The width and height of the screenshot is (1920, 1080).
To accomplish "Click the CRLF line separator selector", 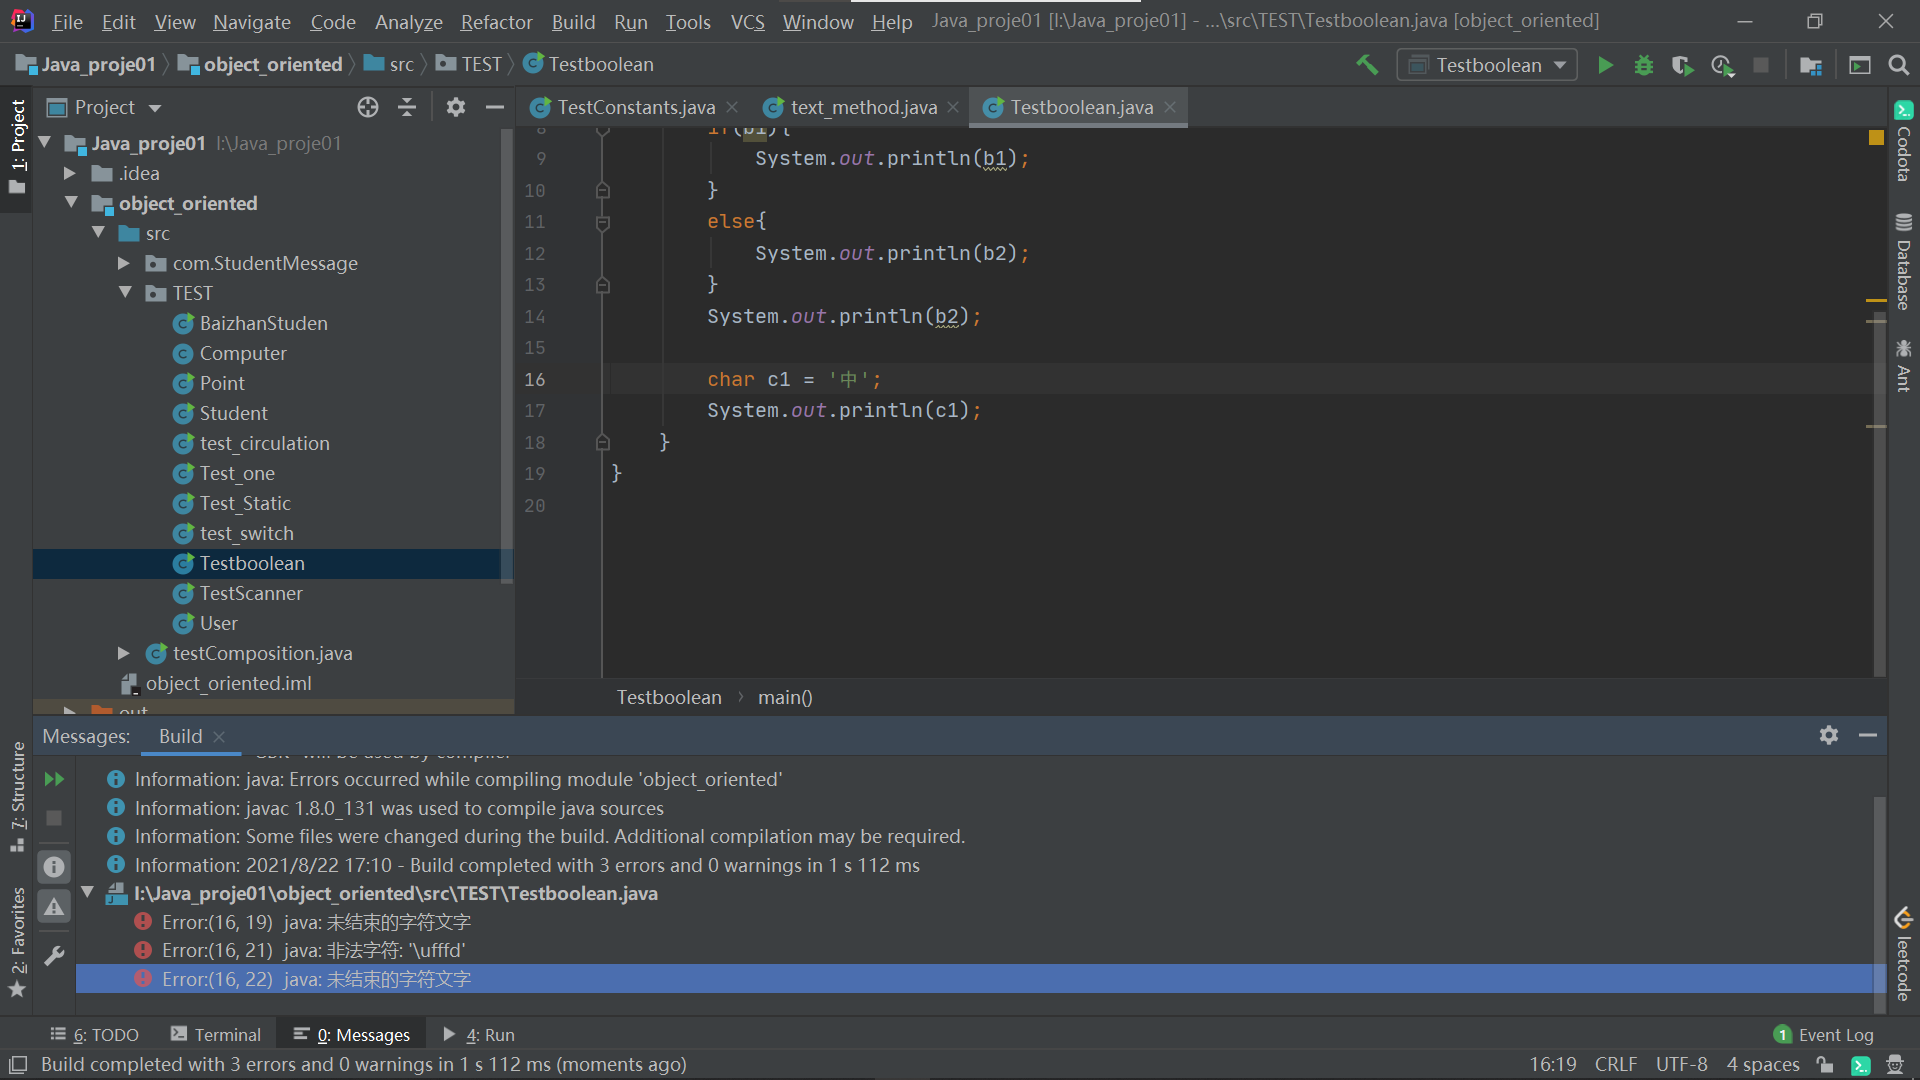I will click(x=1616, y=1065).
